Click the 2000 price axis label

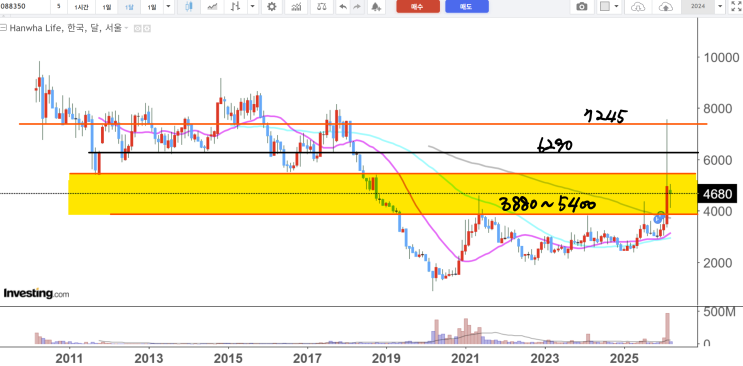pos(719,263)
